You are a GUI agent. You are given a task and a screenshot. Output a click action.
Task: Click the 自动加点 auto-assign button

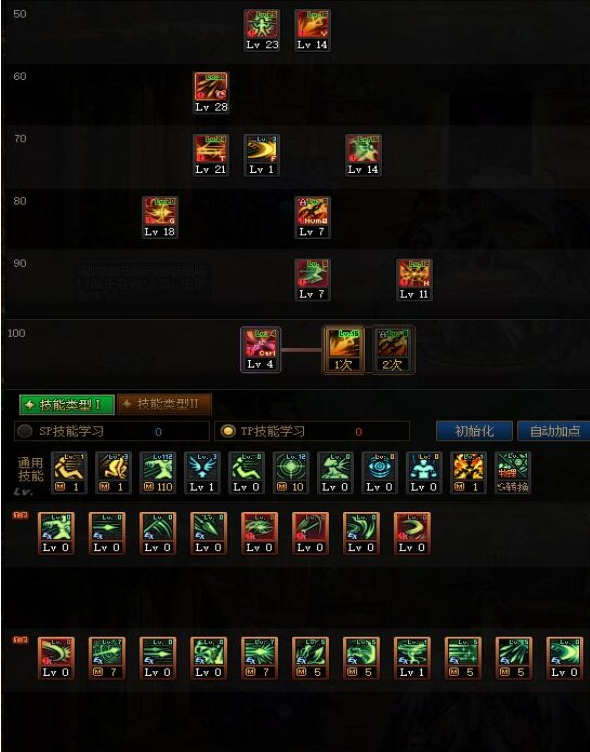[x=554, y=431]
